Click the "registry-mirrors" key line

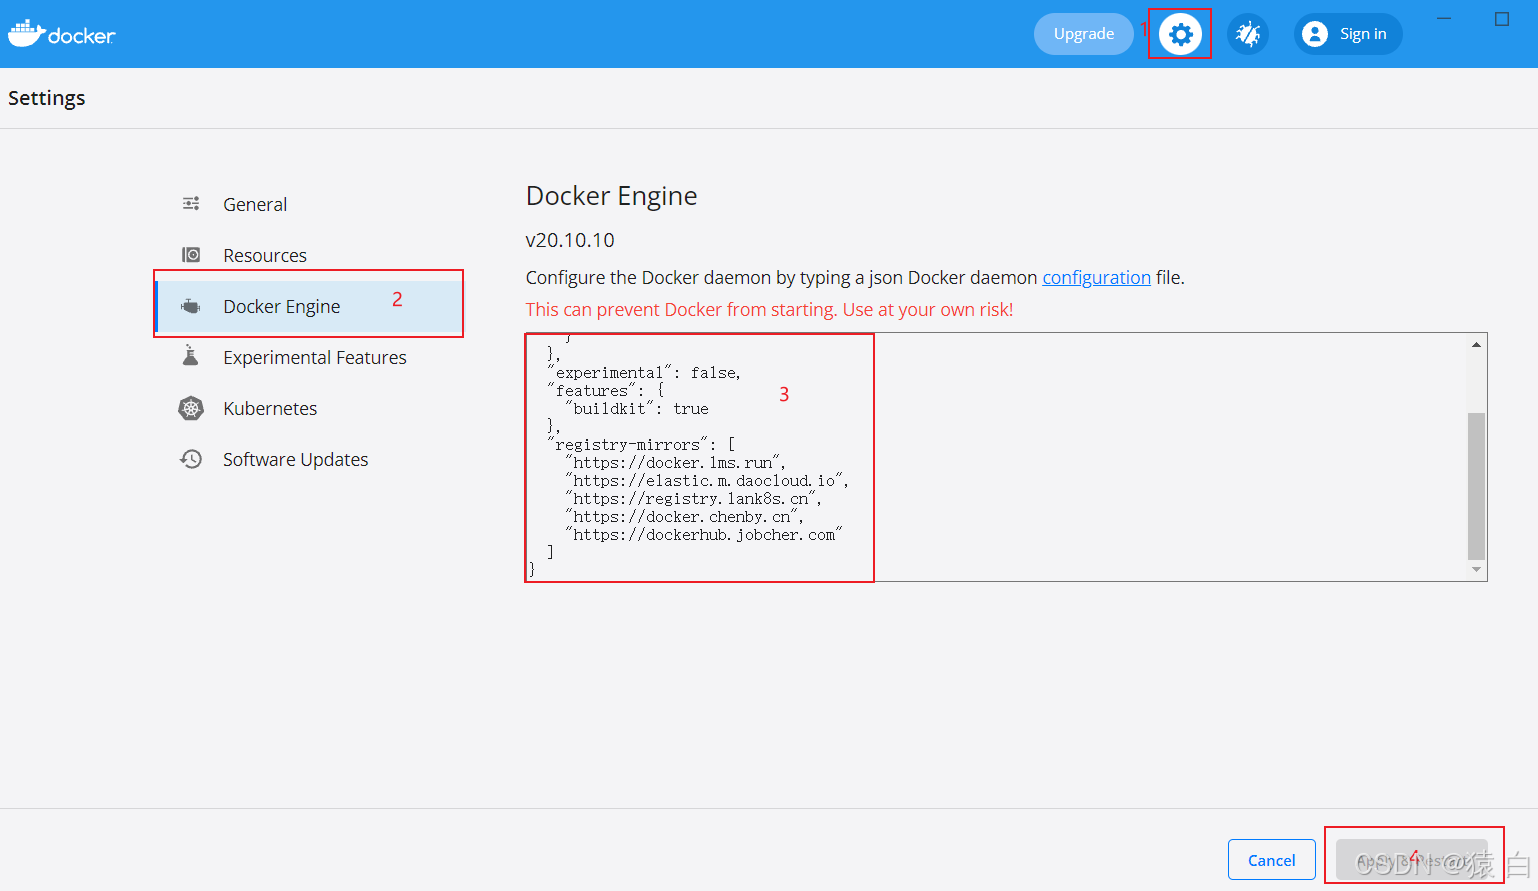(x=641, y=444)
